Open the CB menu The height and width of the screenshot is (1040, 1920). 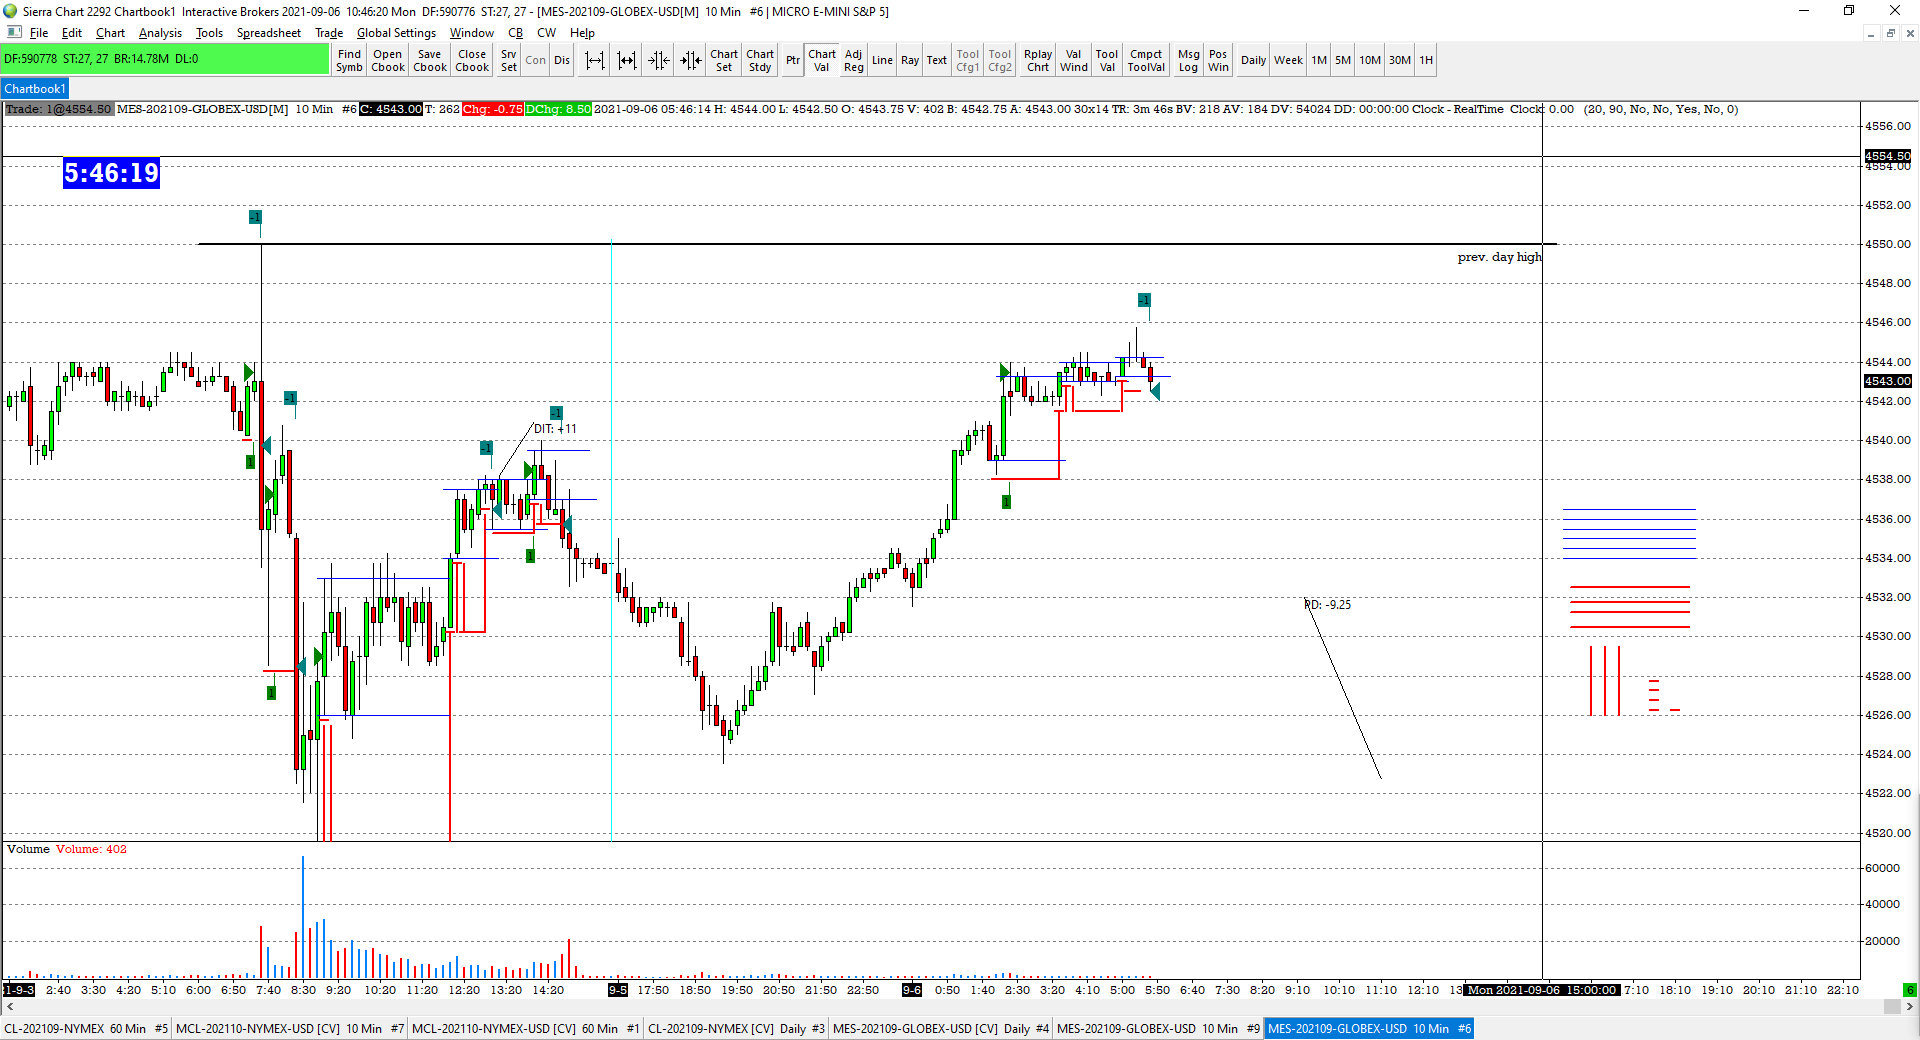click(x=515, y=33)
